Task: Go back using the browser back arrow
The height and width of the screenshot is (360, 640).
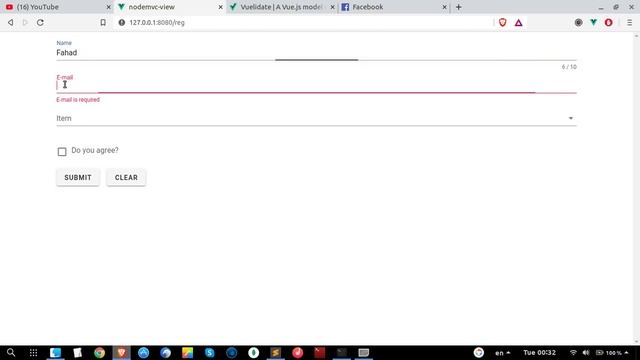Action: [x=11, y=22]
